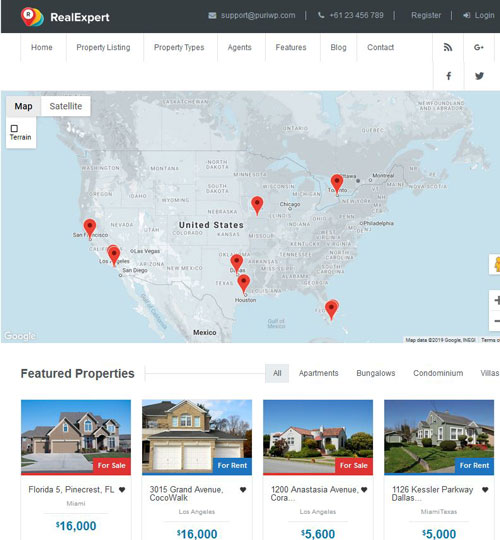The image size is (500, 540).
Task: Filter featured properties by Apartments
Action: (319, 373)
